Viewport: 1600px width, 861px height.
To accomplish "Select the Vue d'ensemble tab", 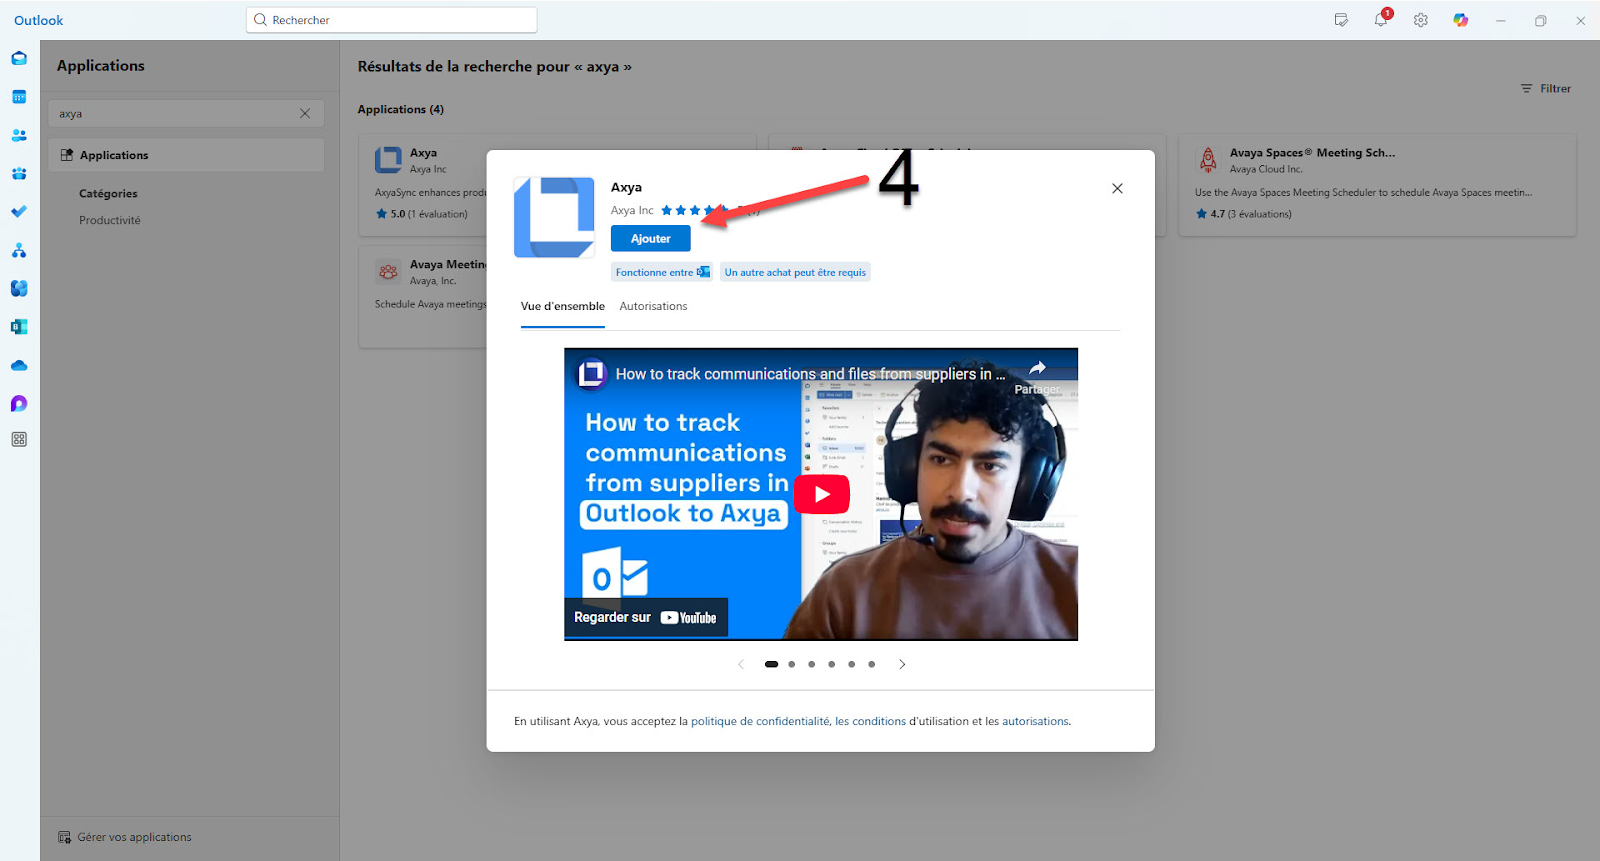I will click(x=562, y=307).
